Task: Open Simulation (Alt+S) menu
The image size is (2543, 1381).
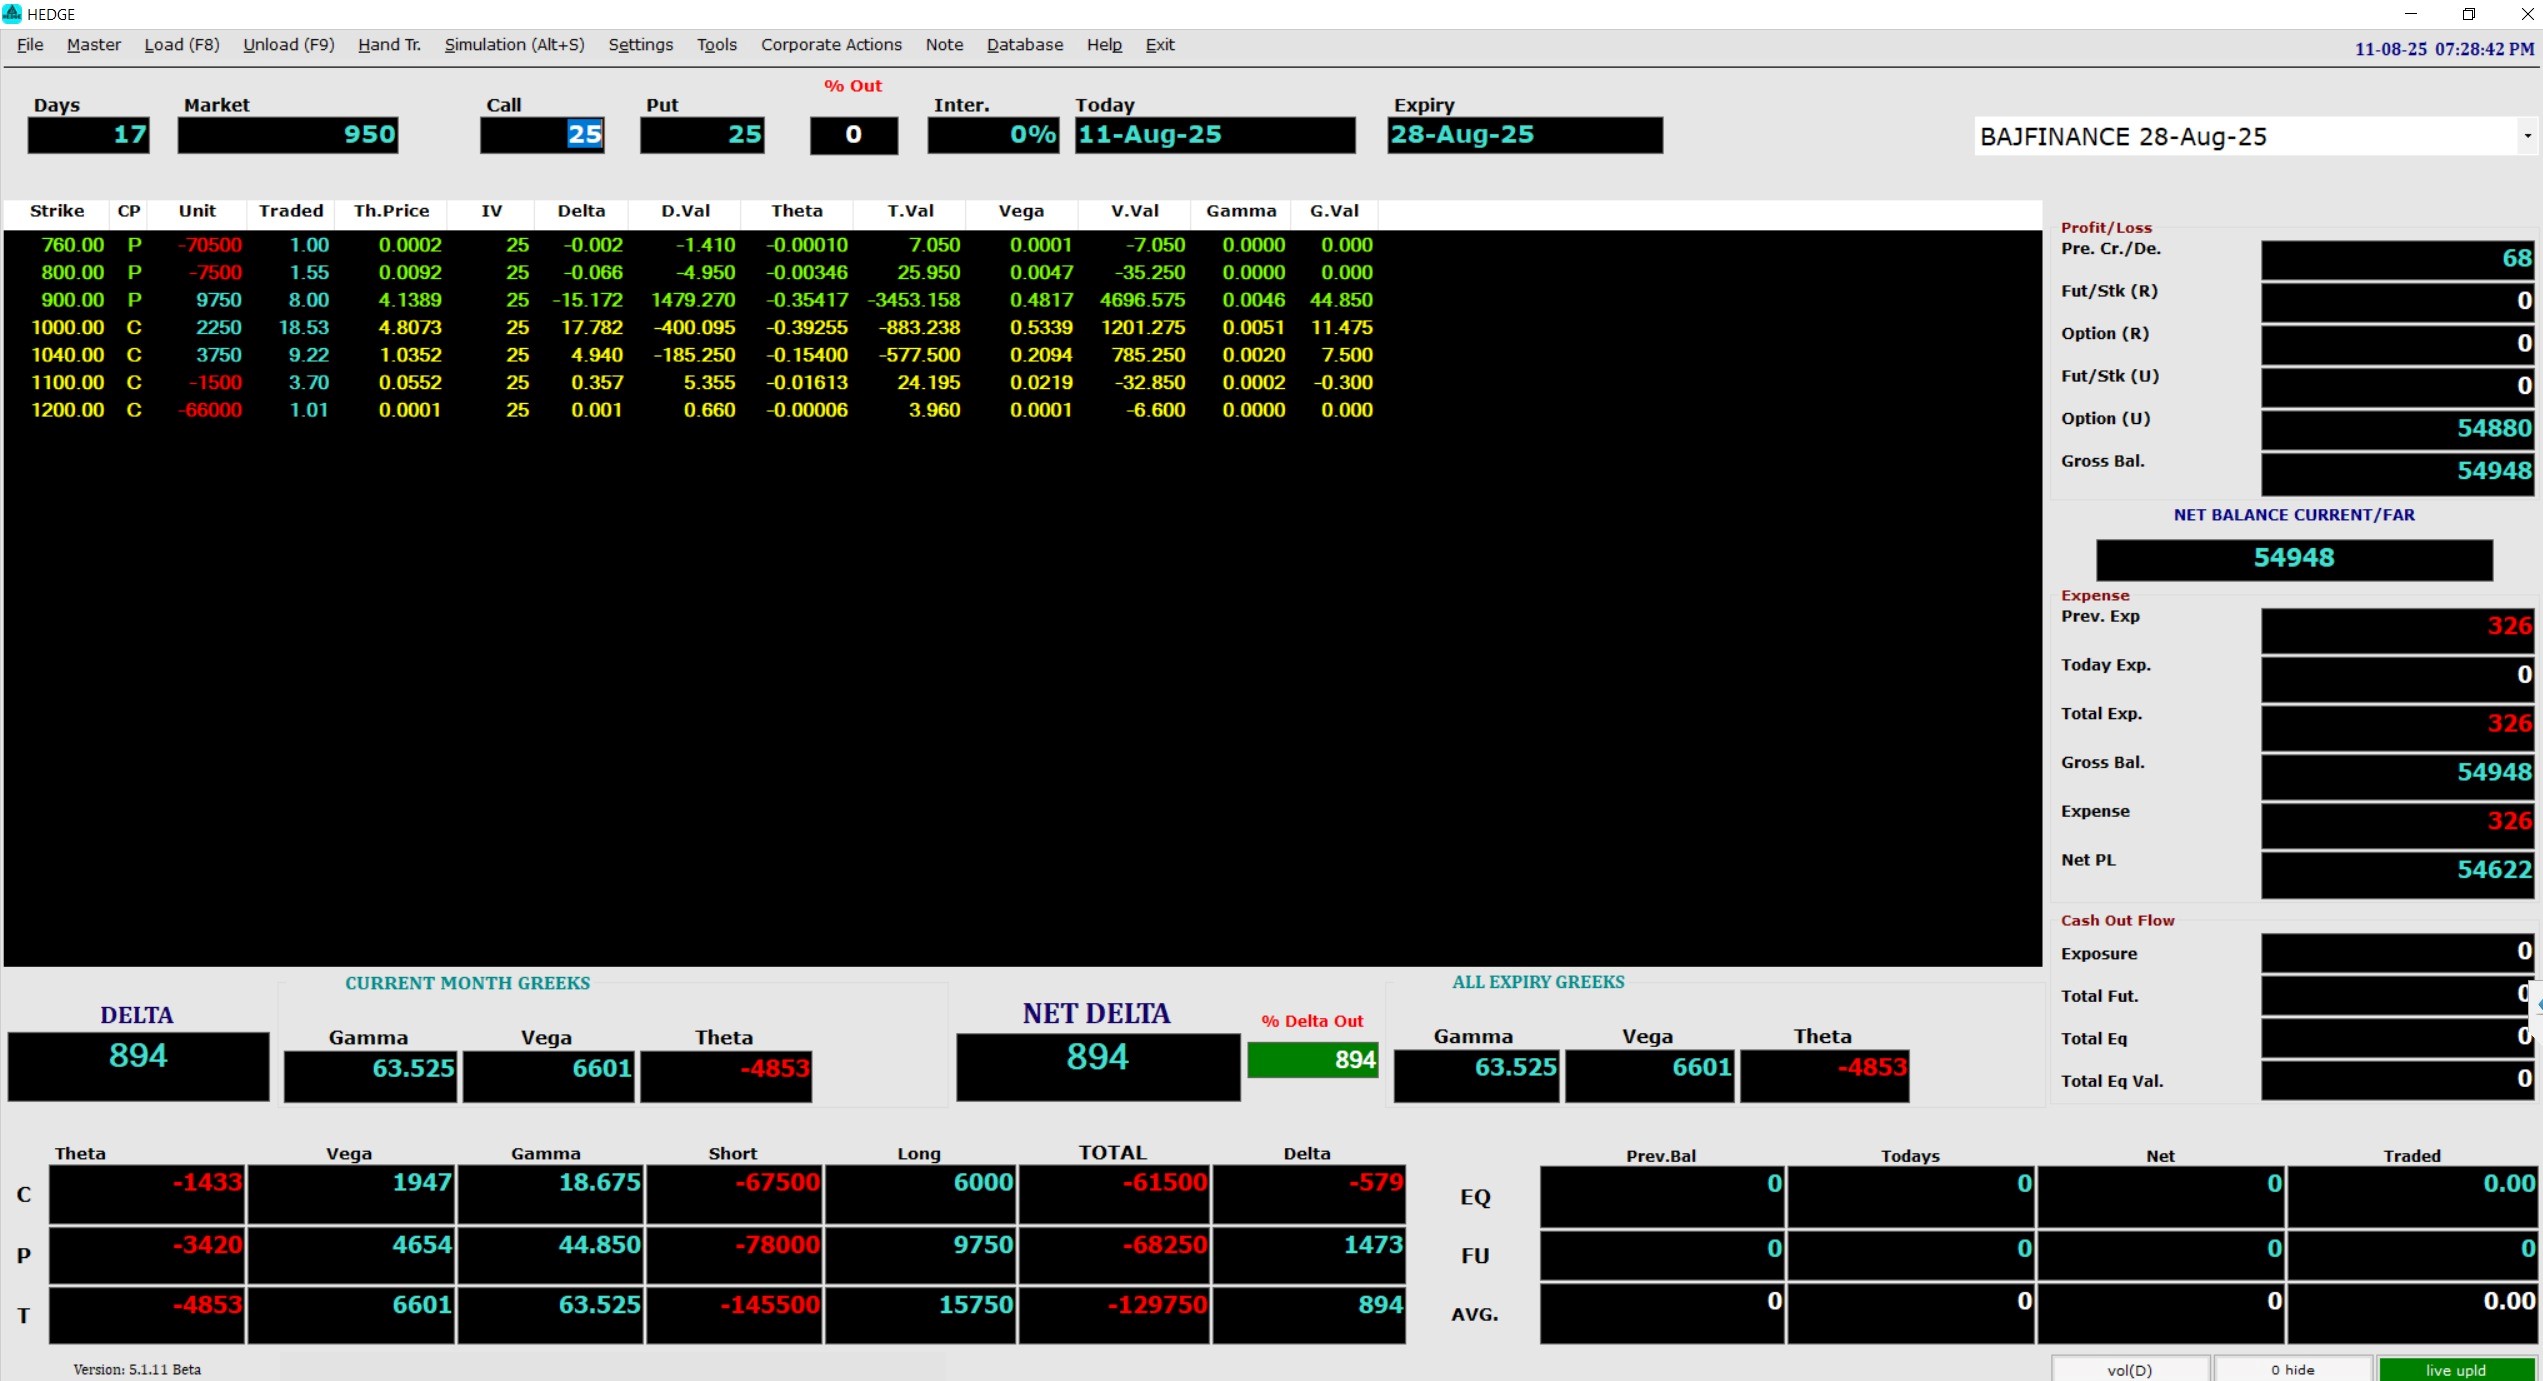Action: [515, 45]
